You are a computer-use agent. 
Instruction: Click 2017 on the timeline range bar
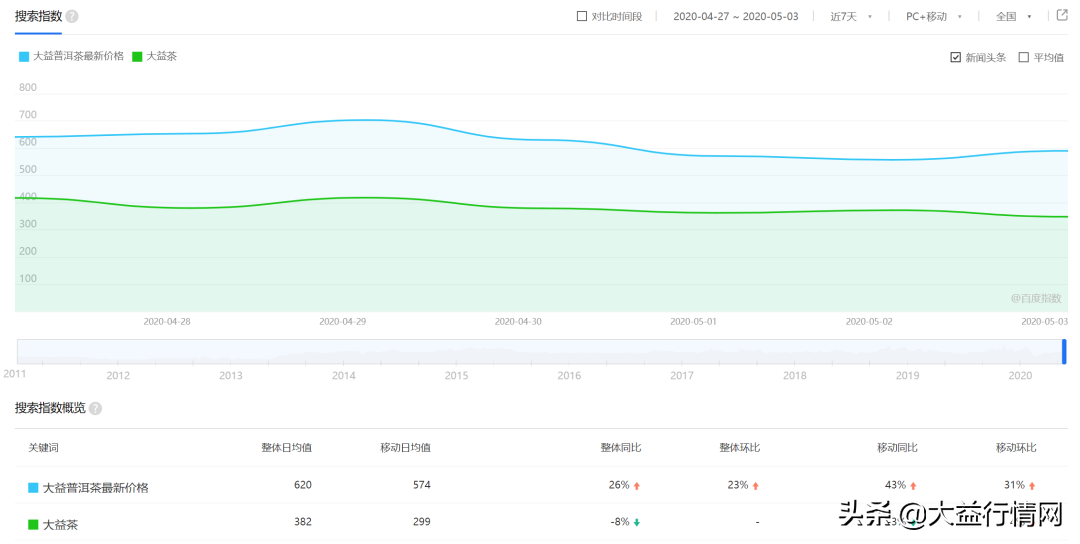[x=682, y=375]
